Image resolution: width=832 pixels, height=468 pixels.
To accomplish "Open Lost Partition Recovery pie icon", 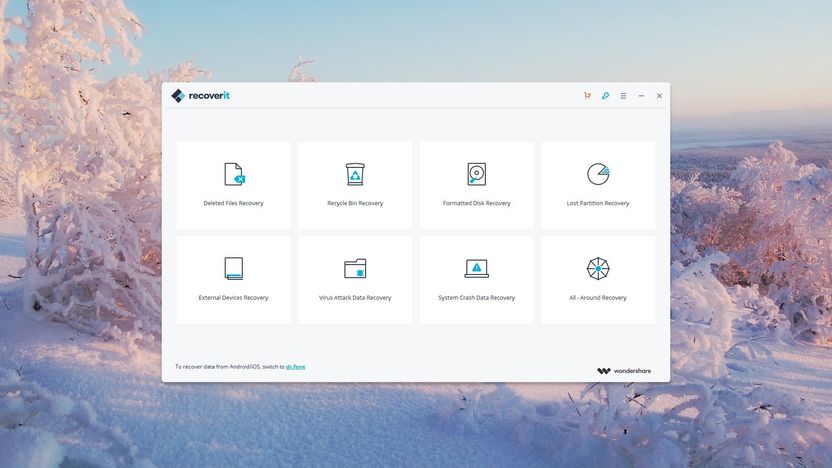I will (x=598, y=174).
